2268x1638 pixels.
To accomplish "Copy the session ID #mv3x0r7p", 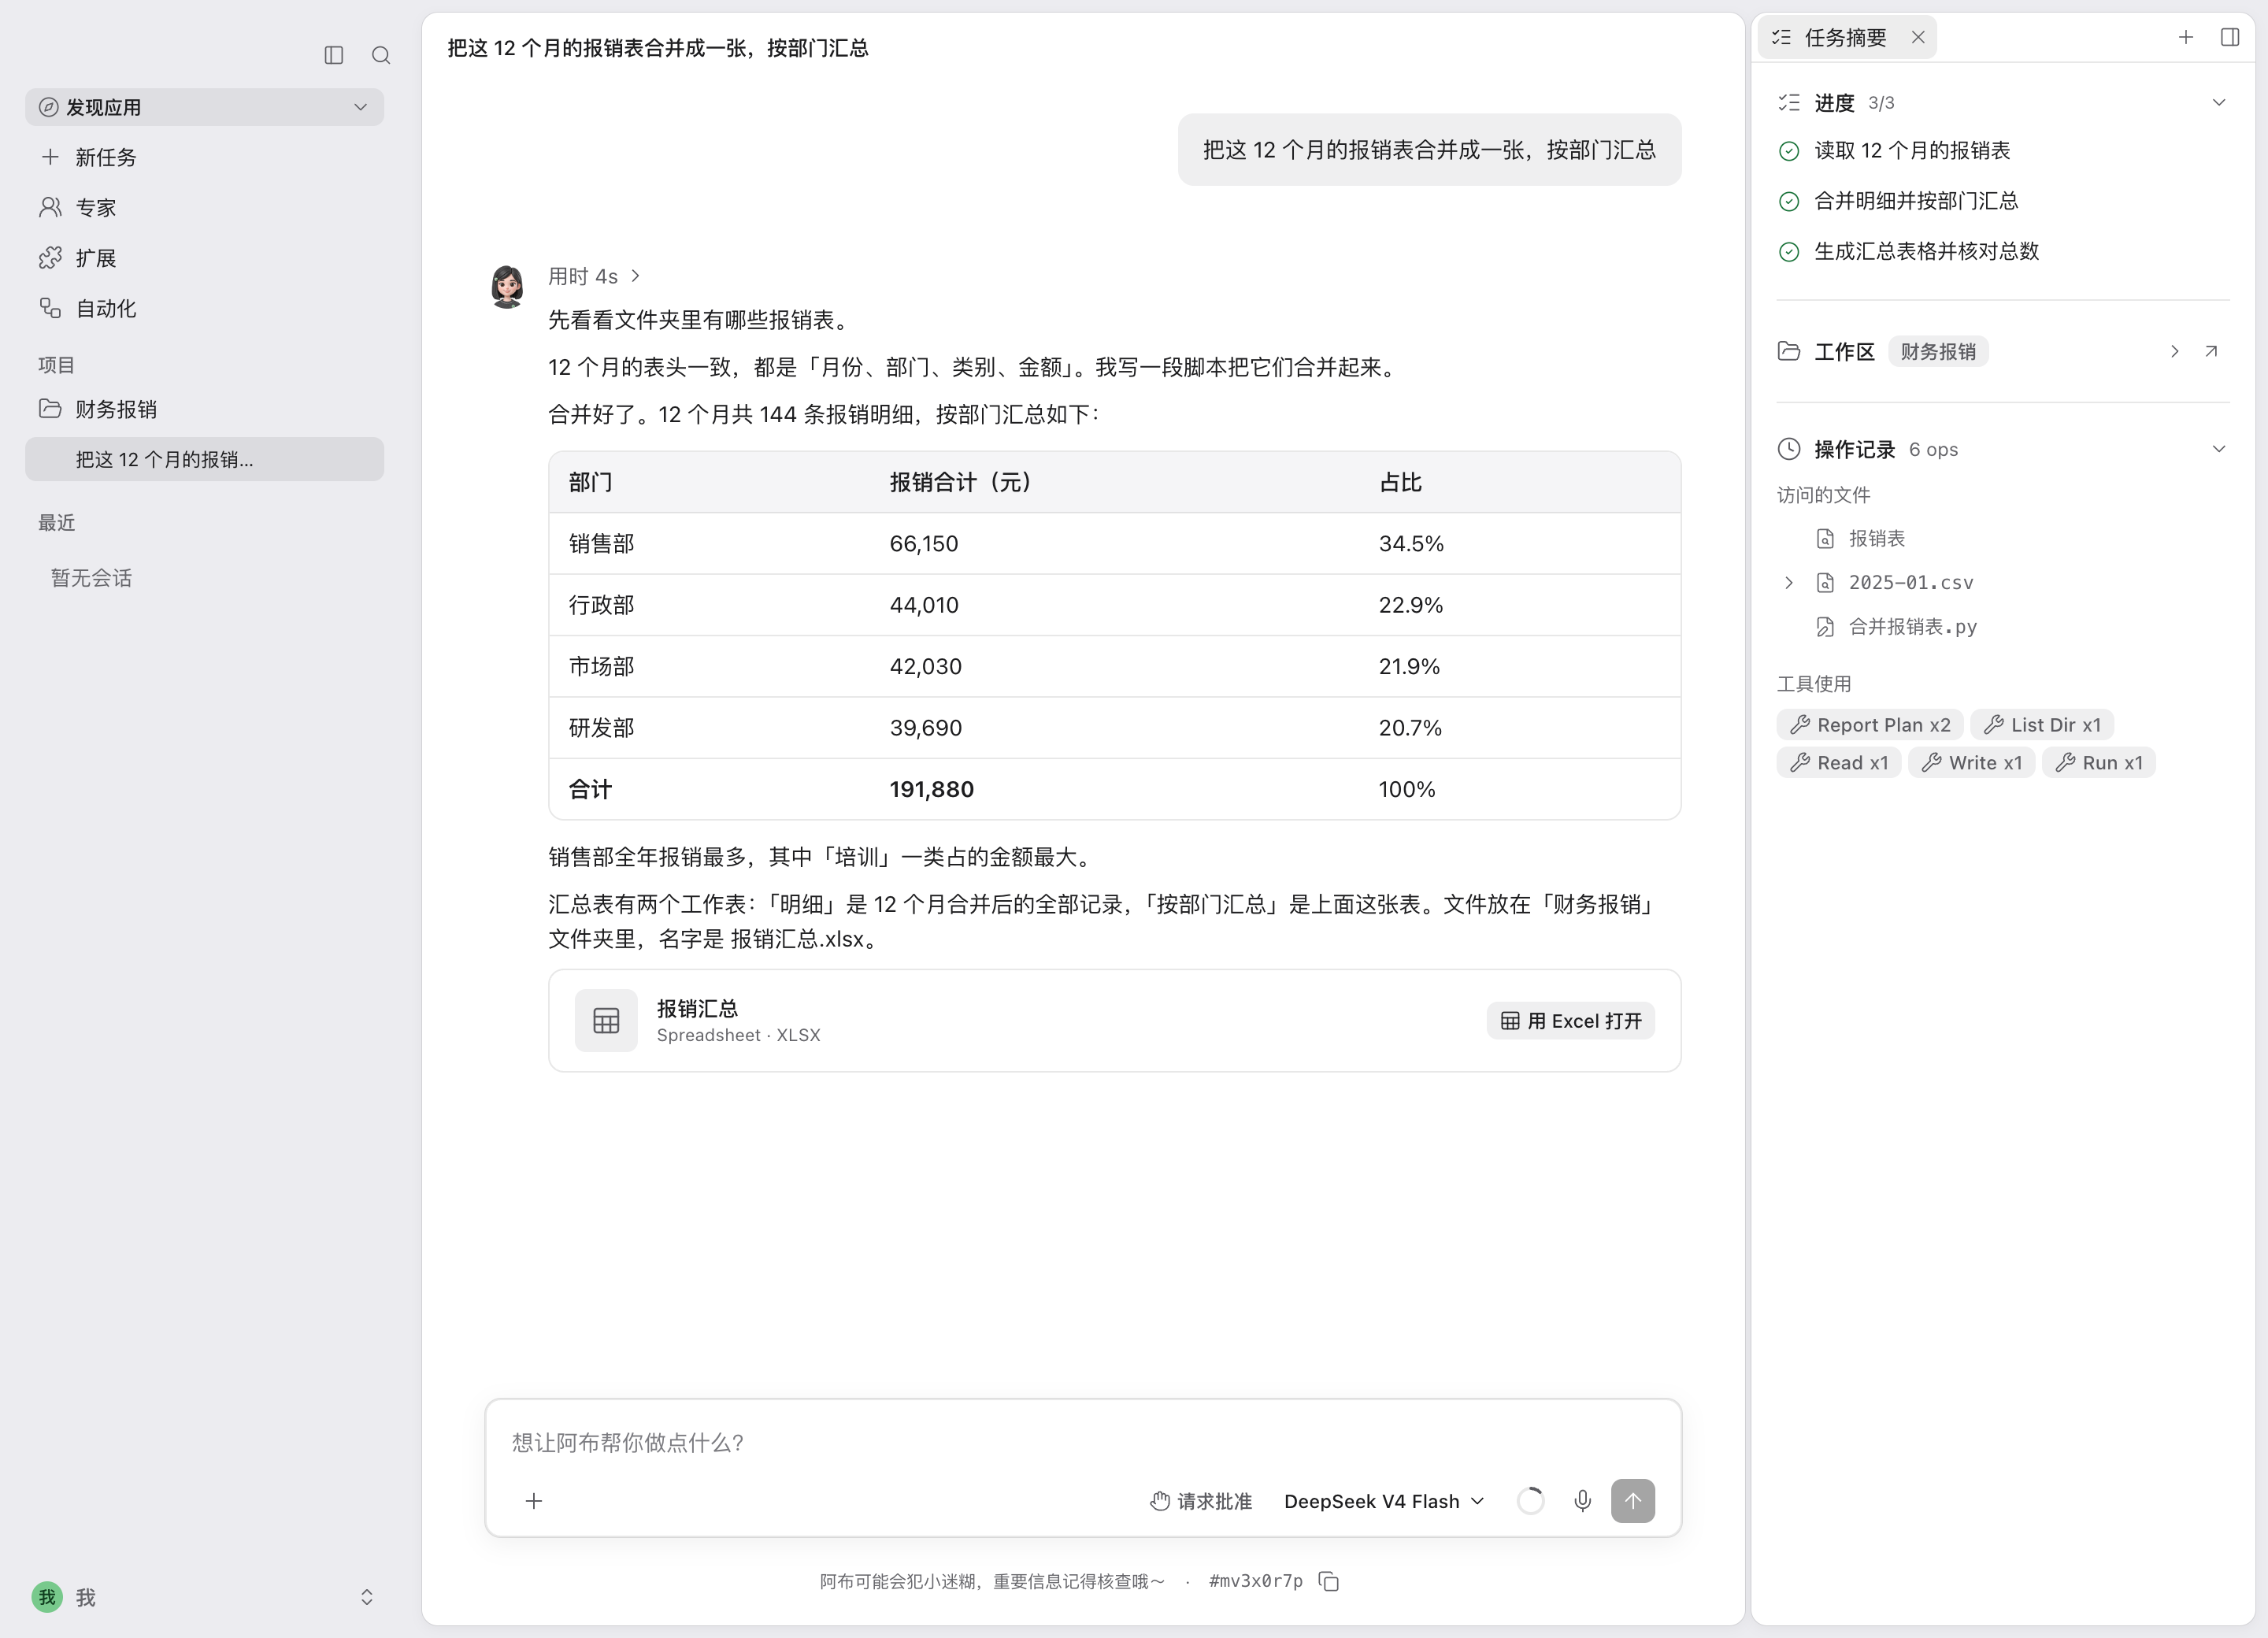I will (1329, 1581).
